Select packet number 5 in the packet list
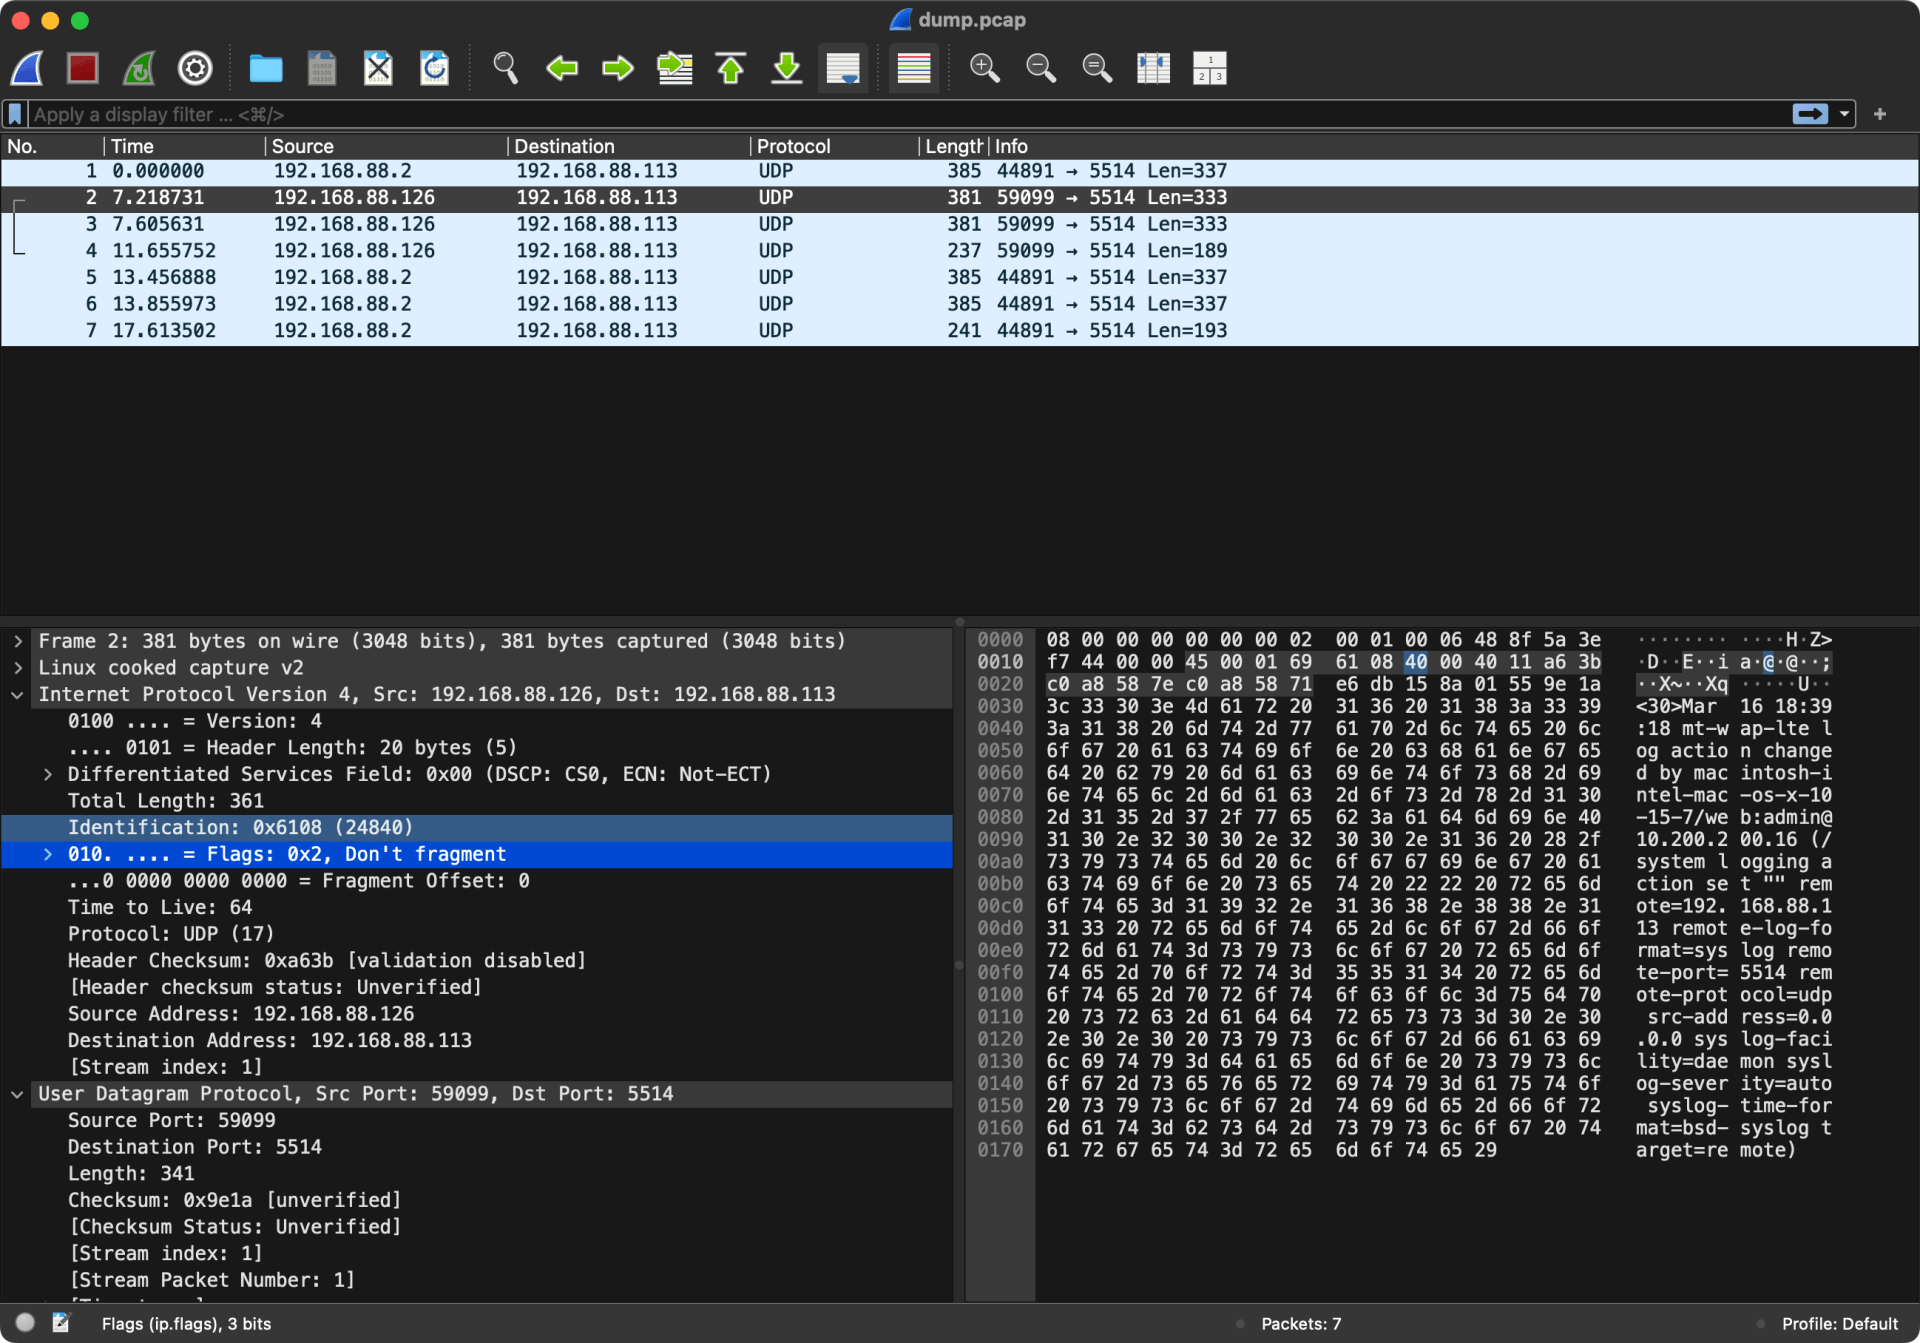1920x1343 pixels. coord(400,277)
